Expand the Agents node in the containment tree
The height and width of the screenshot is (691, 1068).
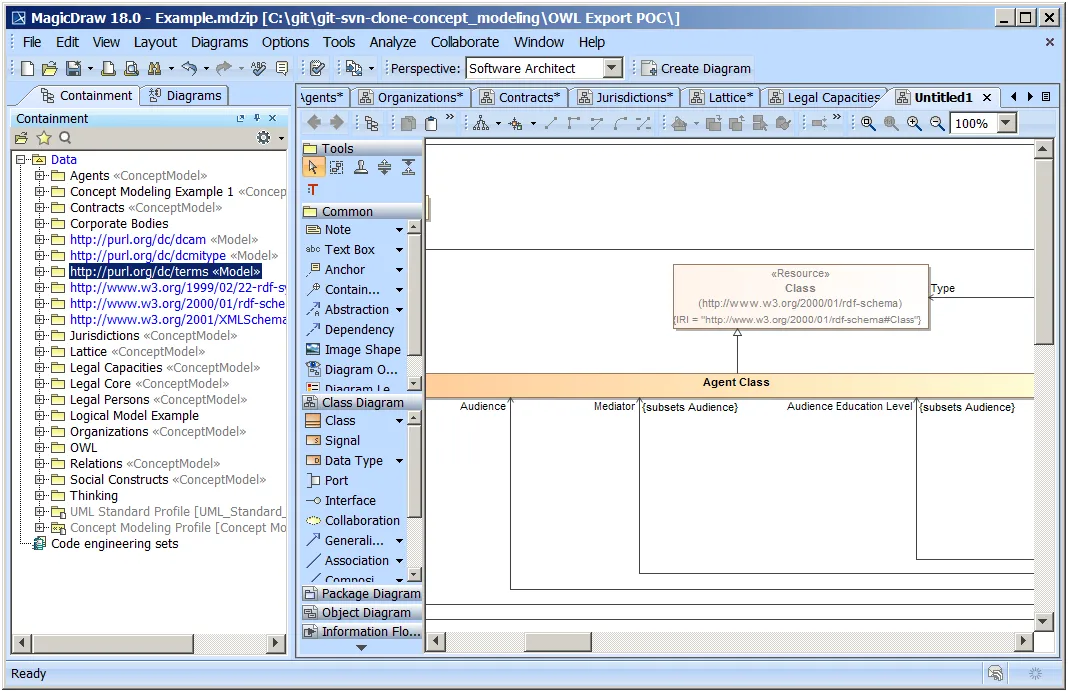[x=41, y=176]
